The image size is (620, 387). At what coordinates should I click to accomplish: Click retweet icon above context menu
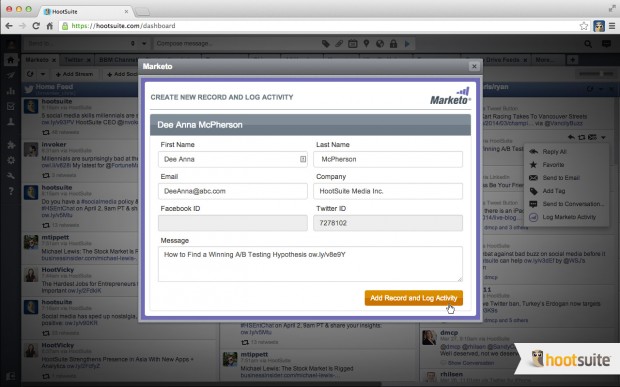coord(582,137)
